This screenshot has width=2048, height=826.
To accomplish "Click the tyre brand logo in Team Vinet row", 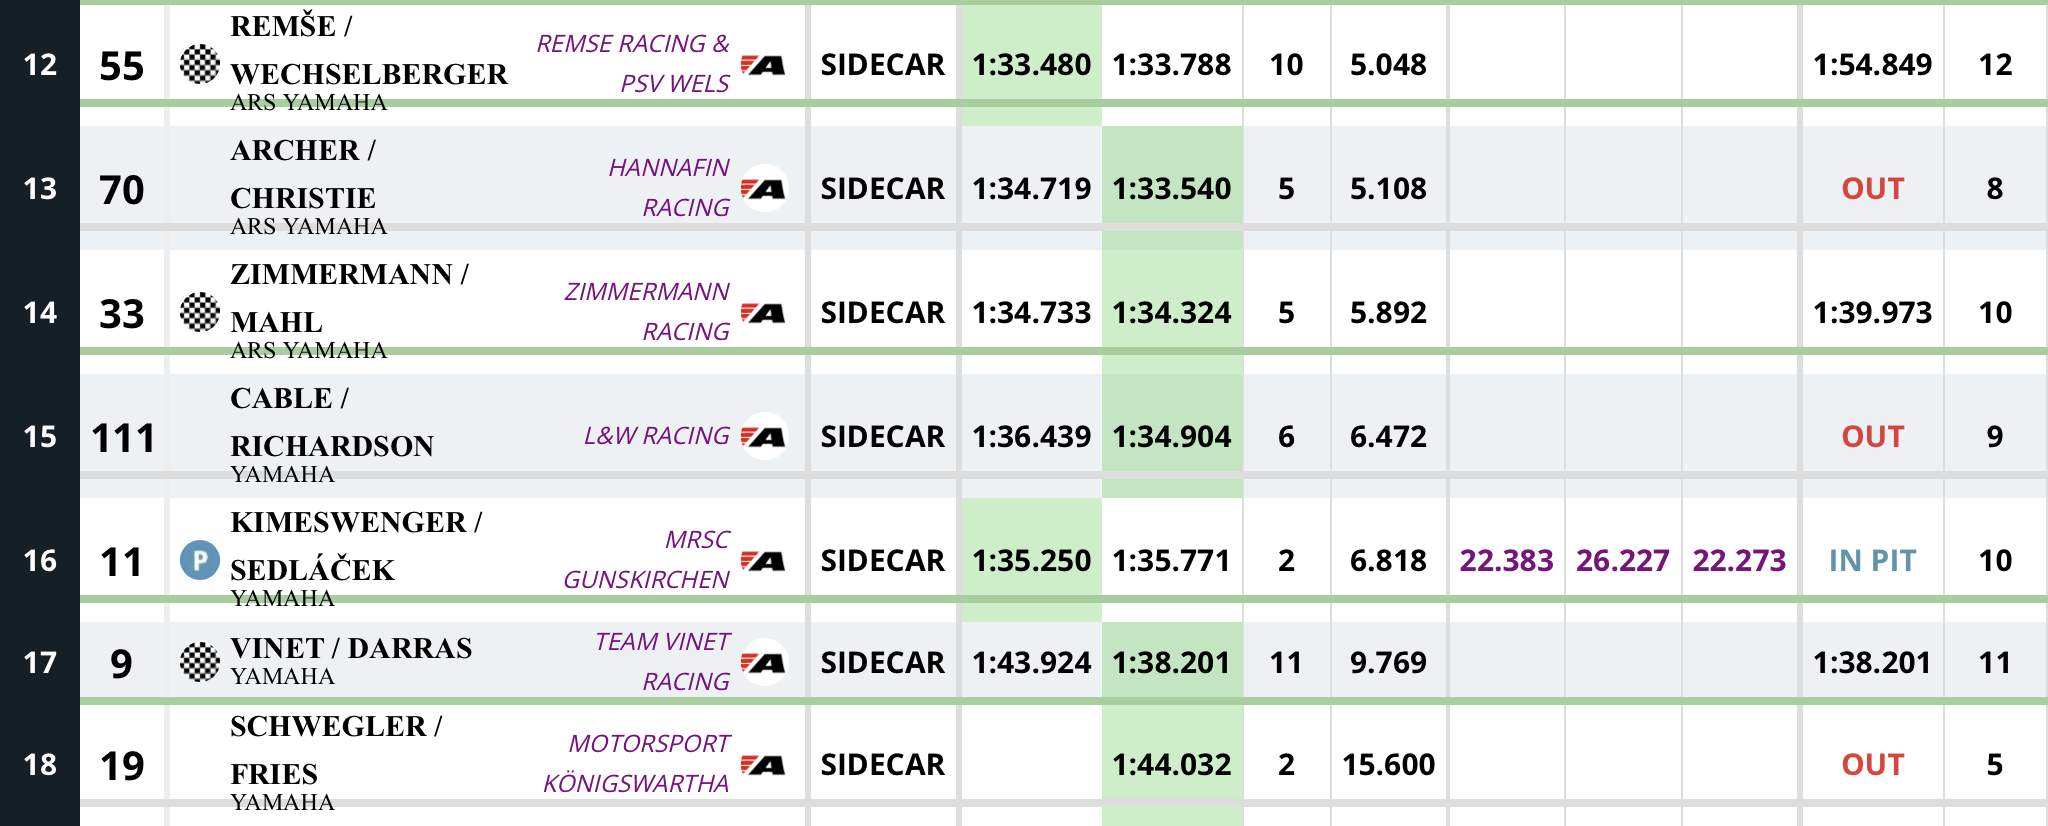I will click(764, 662).
